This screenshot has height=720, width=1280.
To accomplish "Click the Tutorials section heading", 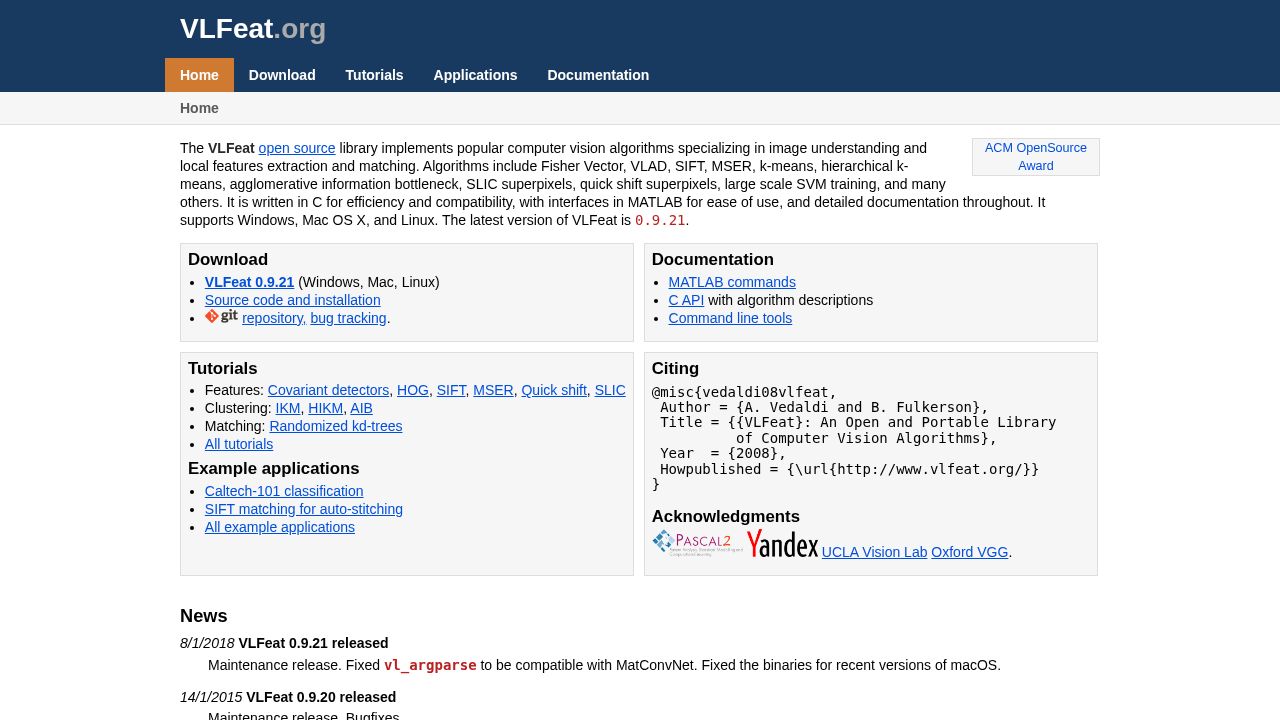I will point(223,369).
